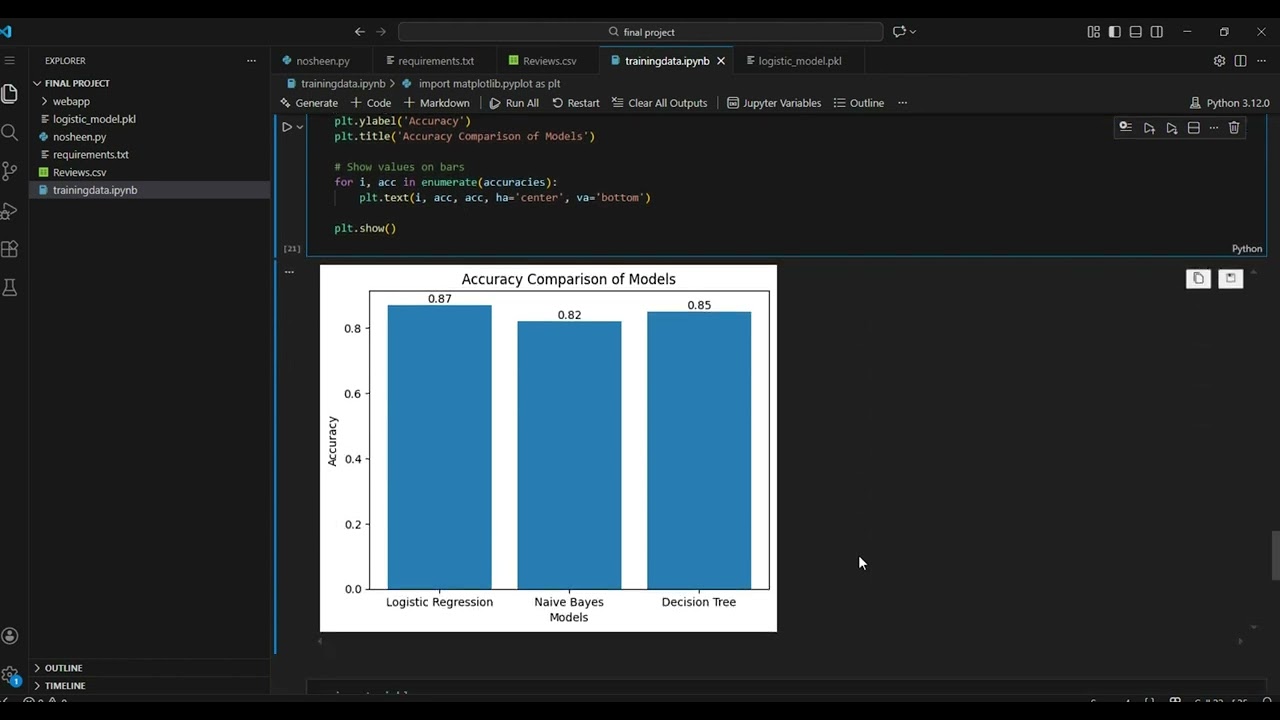Open editor More Actions ellipsis

click(1261, 61)
